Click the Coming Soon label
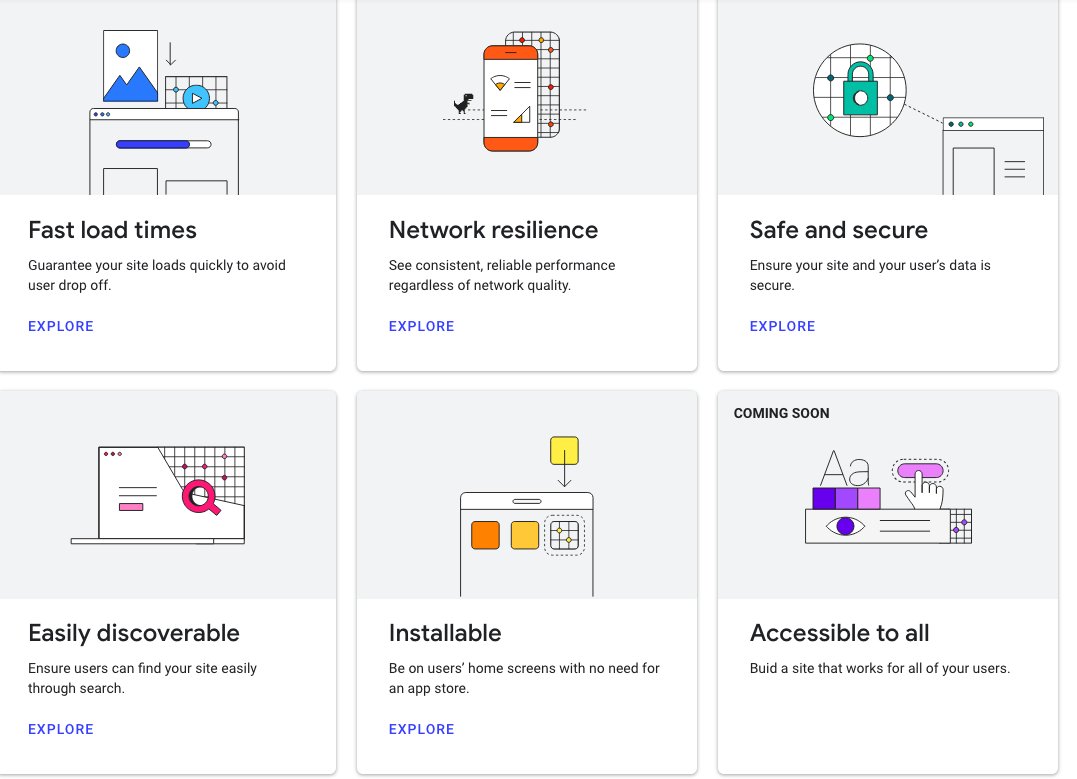Image resolution: width=1077 pixels, height=779 pixels. click(x=781, y=414)
